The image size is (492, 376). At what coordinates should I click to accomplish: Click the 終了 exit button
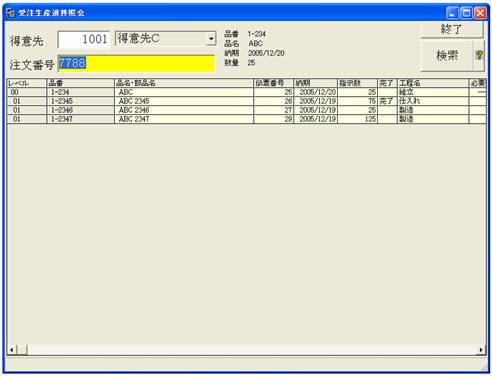[452, 30]
